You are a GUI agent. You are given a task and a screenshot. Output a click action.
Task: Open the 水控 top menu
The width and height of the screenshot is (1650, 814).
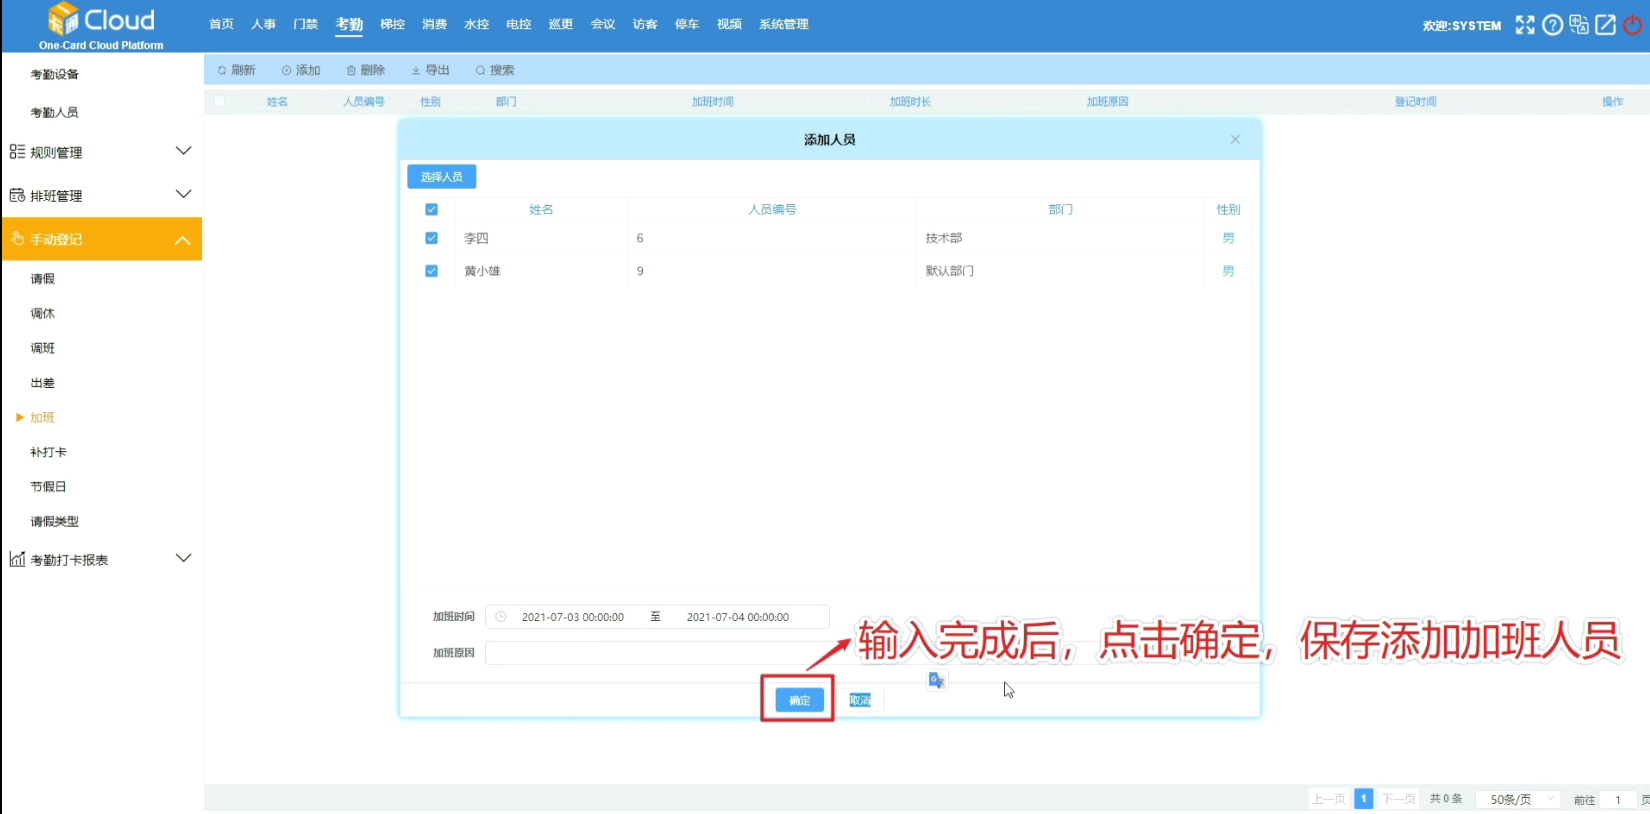476,24
